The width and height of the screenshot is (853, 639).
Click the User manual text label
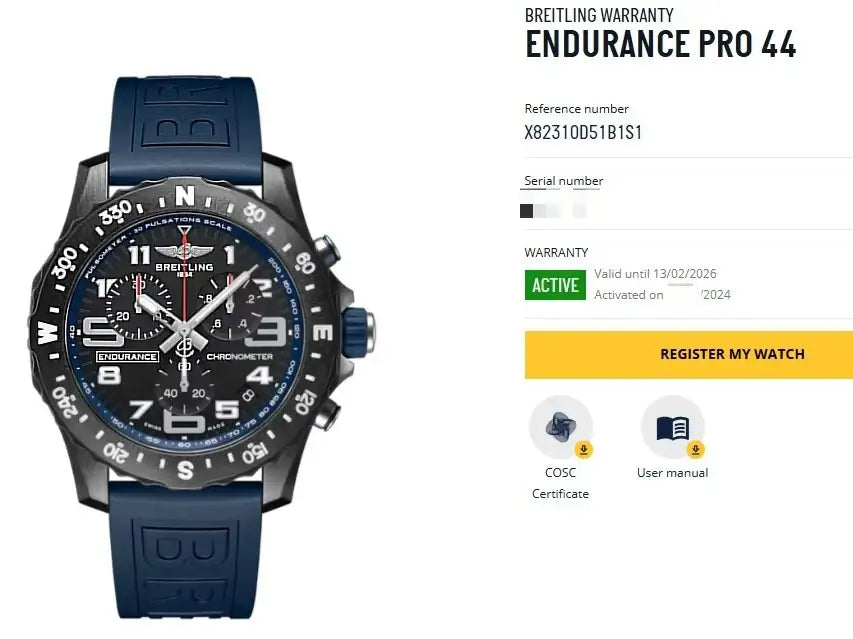672,473
